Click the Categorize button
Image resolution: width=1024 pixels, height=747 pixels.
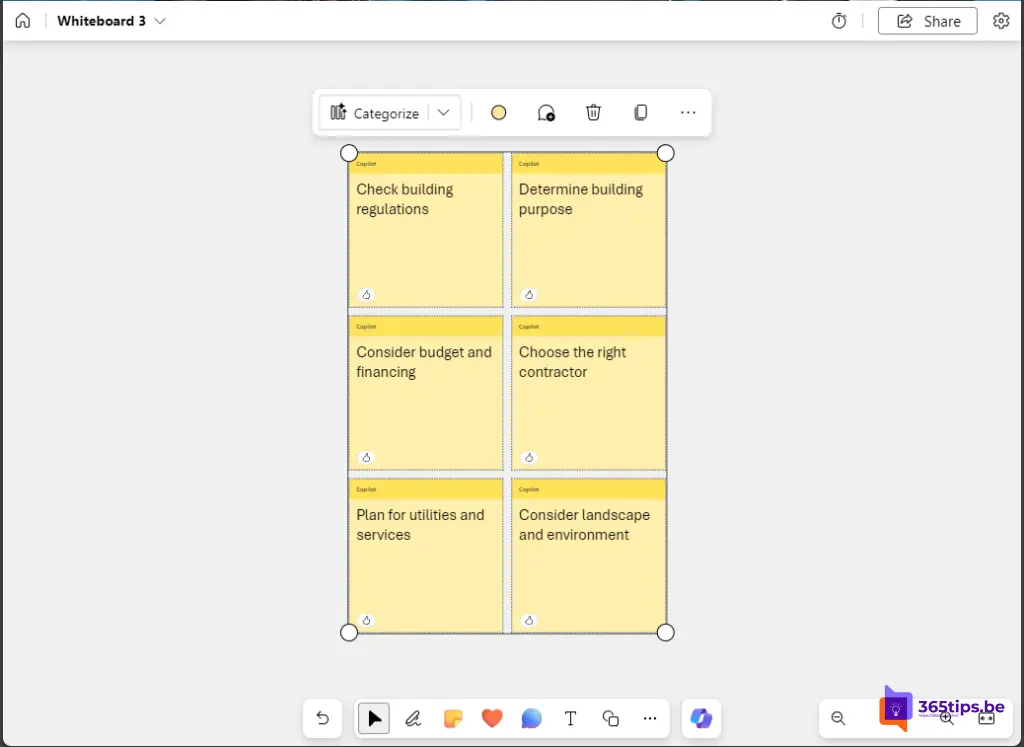click(x=375, y=113)
